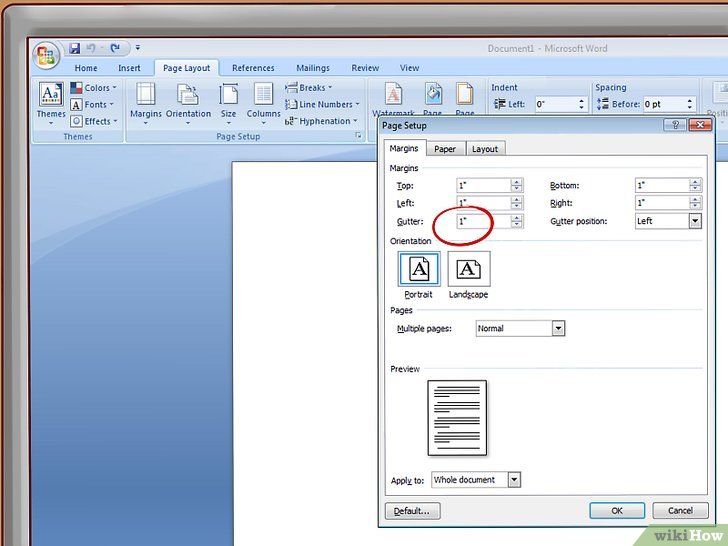Open the Page Layout ribbon tab
The image size is (728, 546).
tap(186, 68)
